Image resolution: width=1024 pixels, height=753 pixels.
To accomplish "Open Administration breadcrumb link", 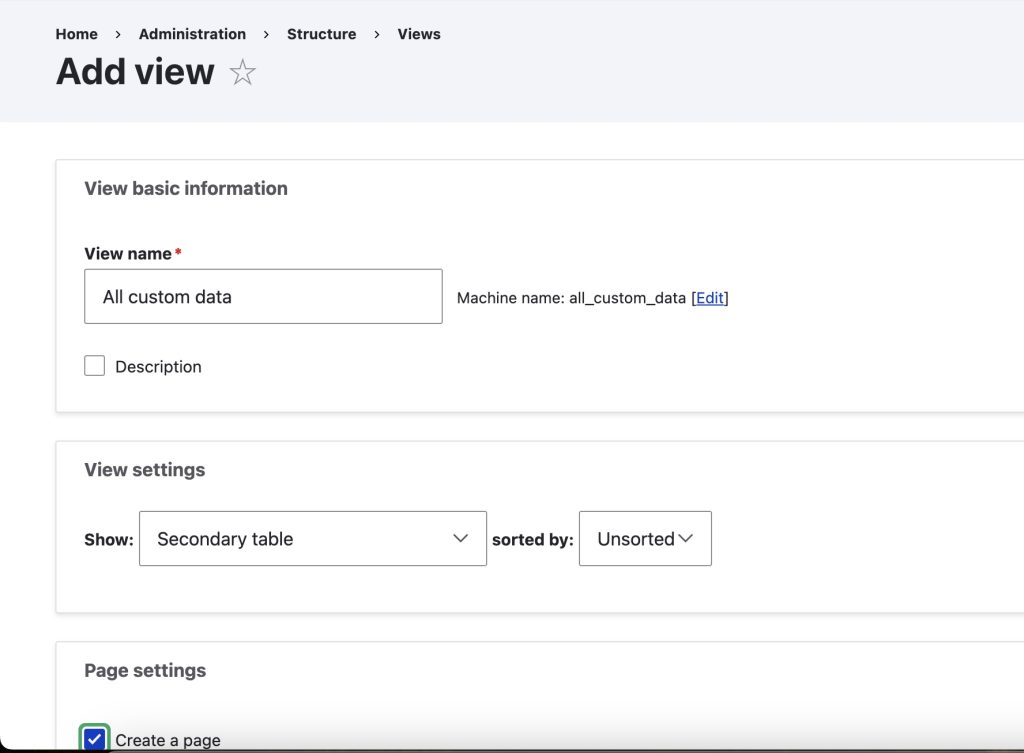I will click(192, 34).
